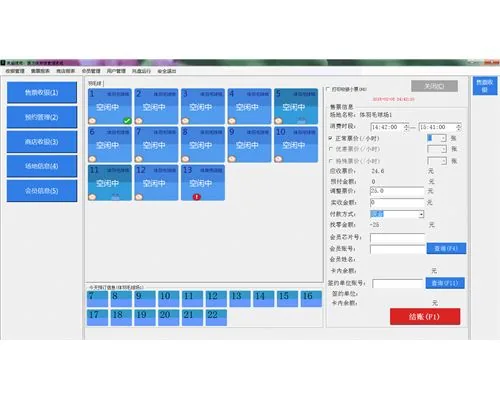Screen dimensions: 500x400
Task: Open the 会员管理 menu
Action: (91, 71)
